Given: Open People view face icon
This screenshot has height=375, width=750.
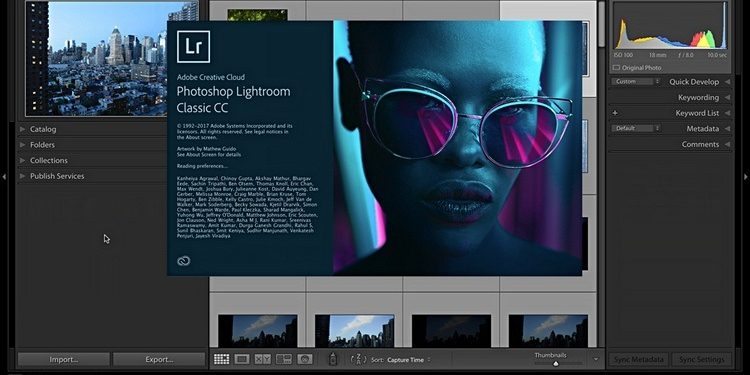Looking at the screenshot, I should click(305, 359).
